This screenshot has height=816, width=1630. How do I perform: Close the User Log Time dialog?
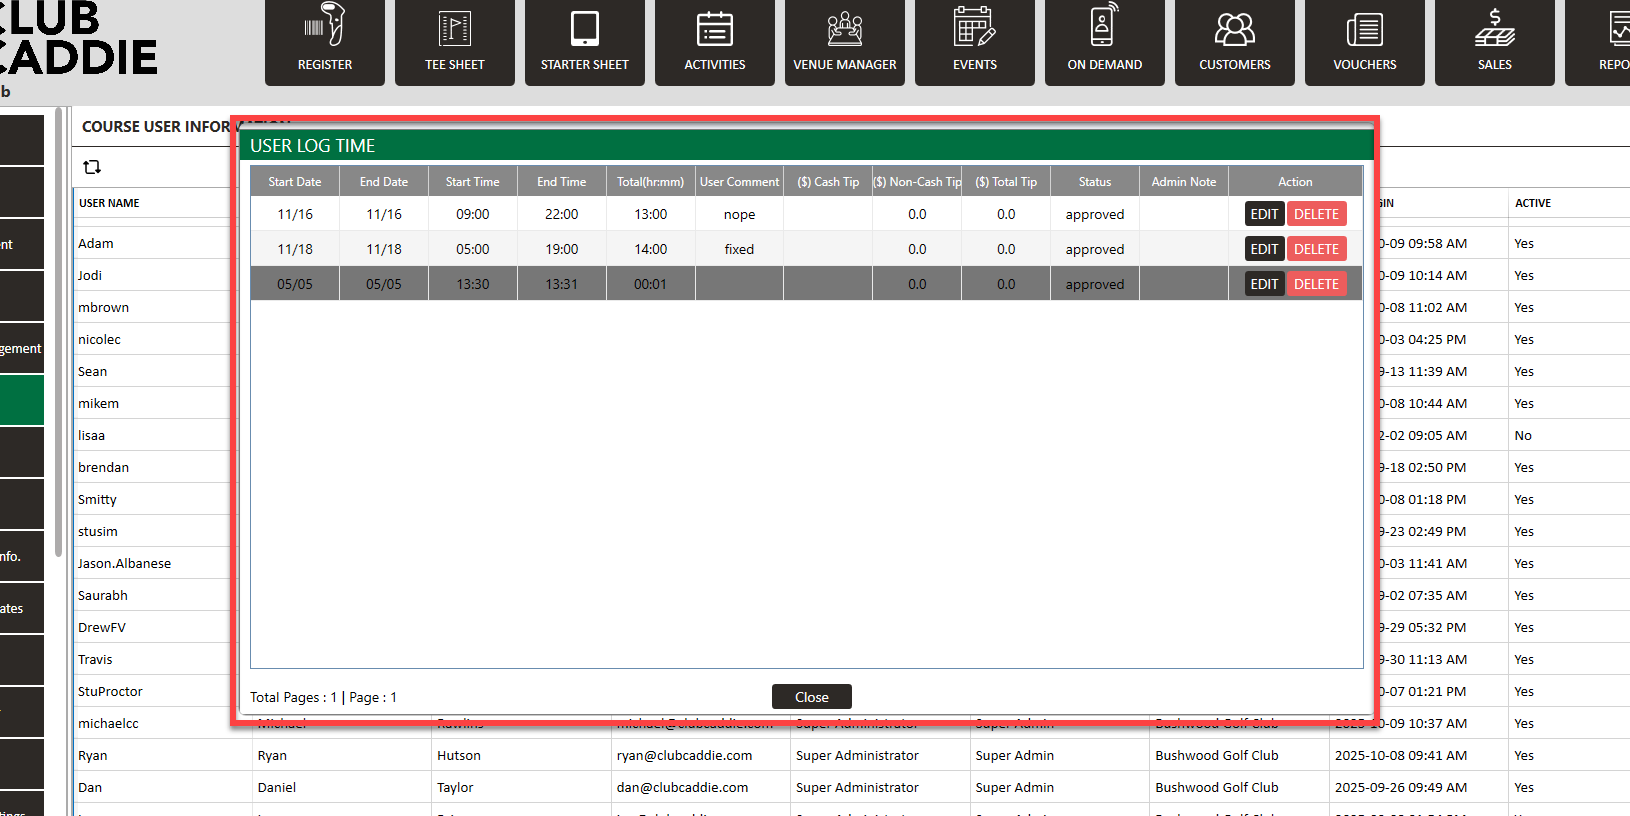(811, 697)
